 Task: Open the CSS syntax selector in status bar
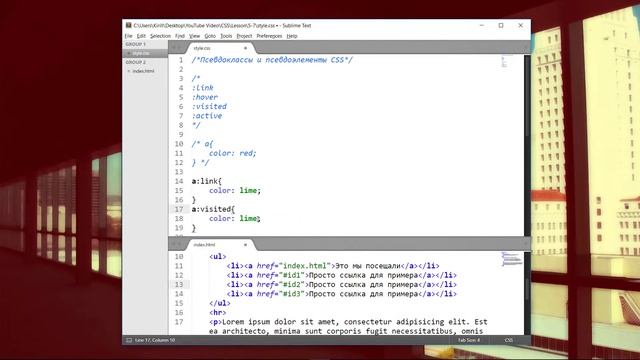[x=509, y=340]
